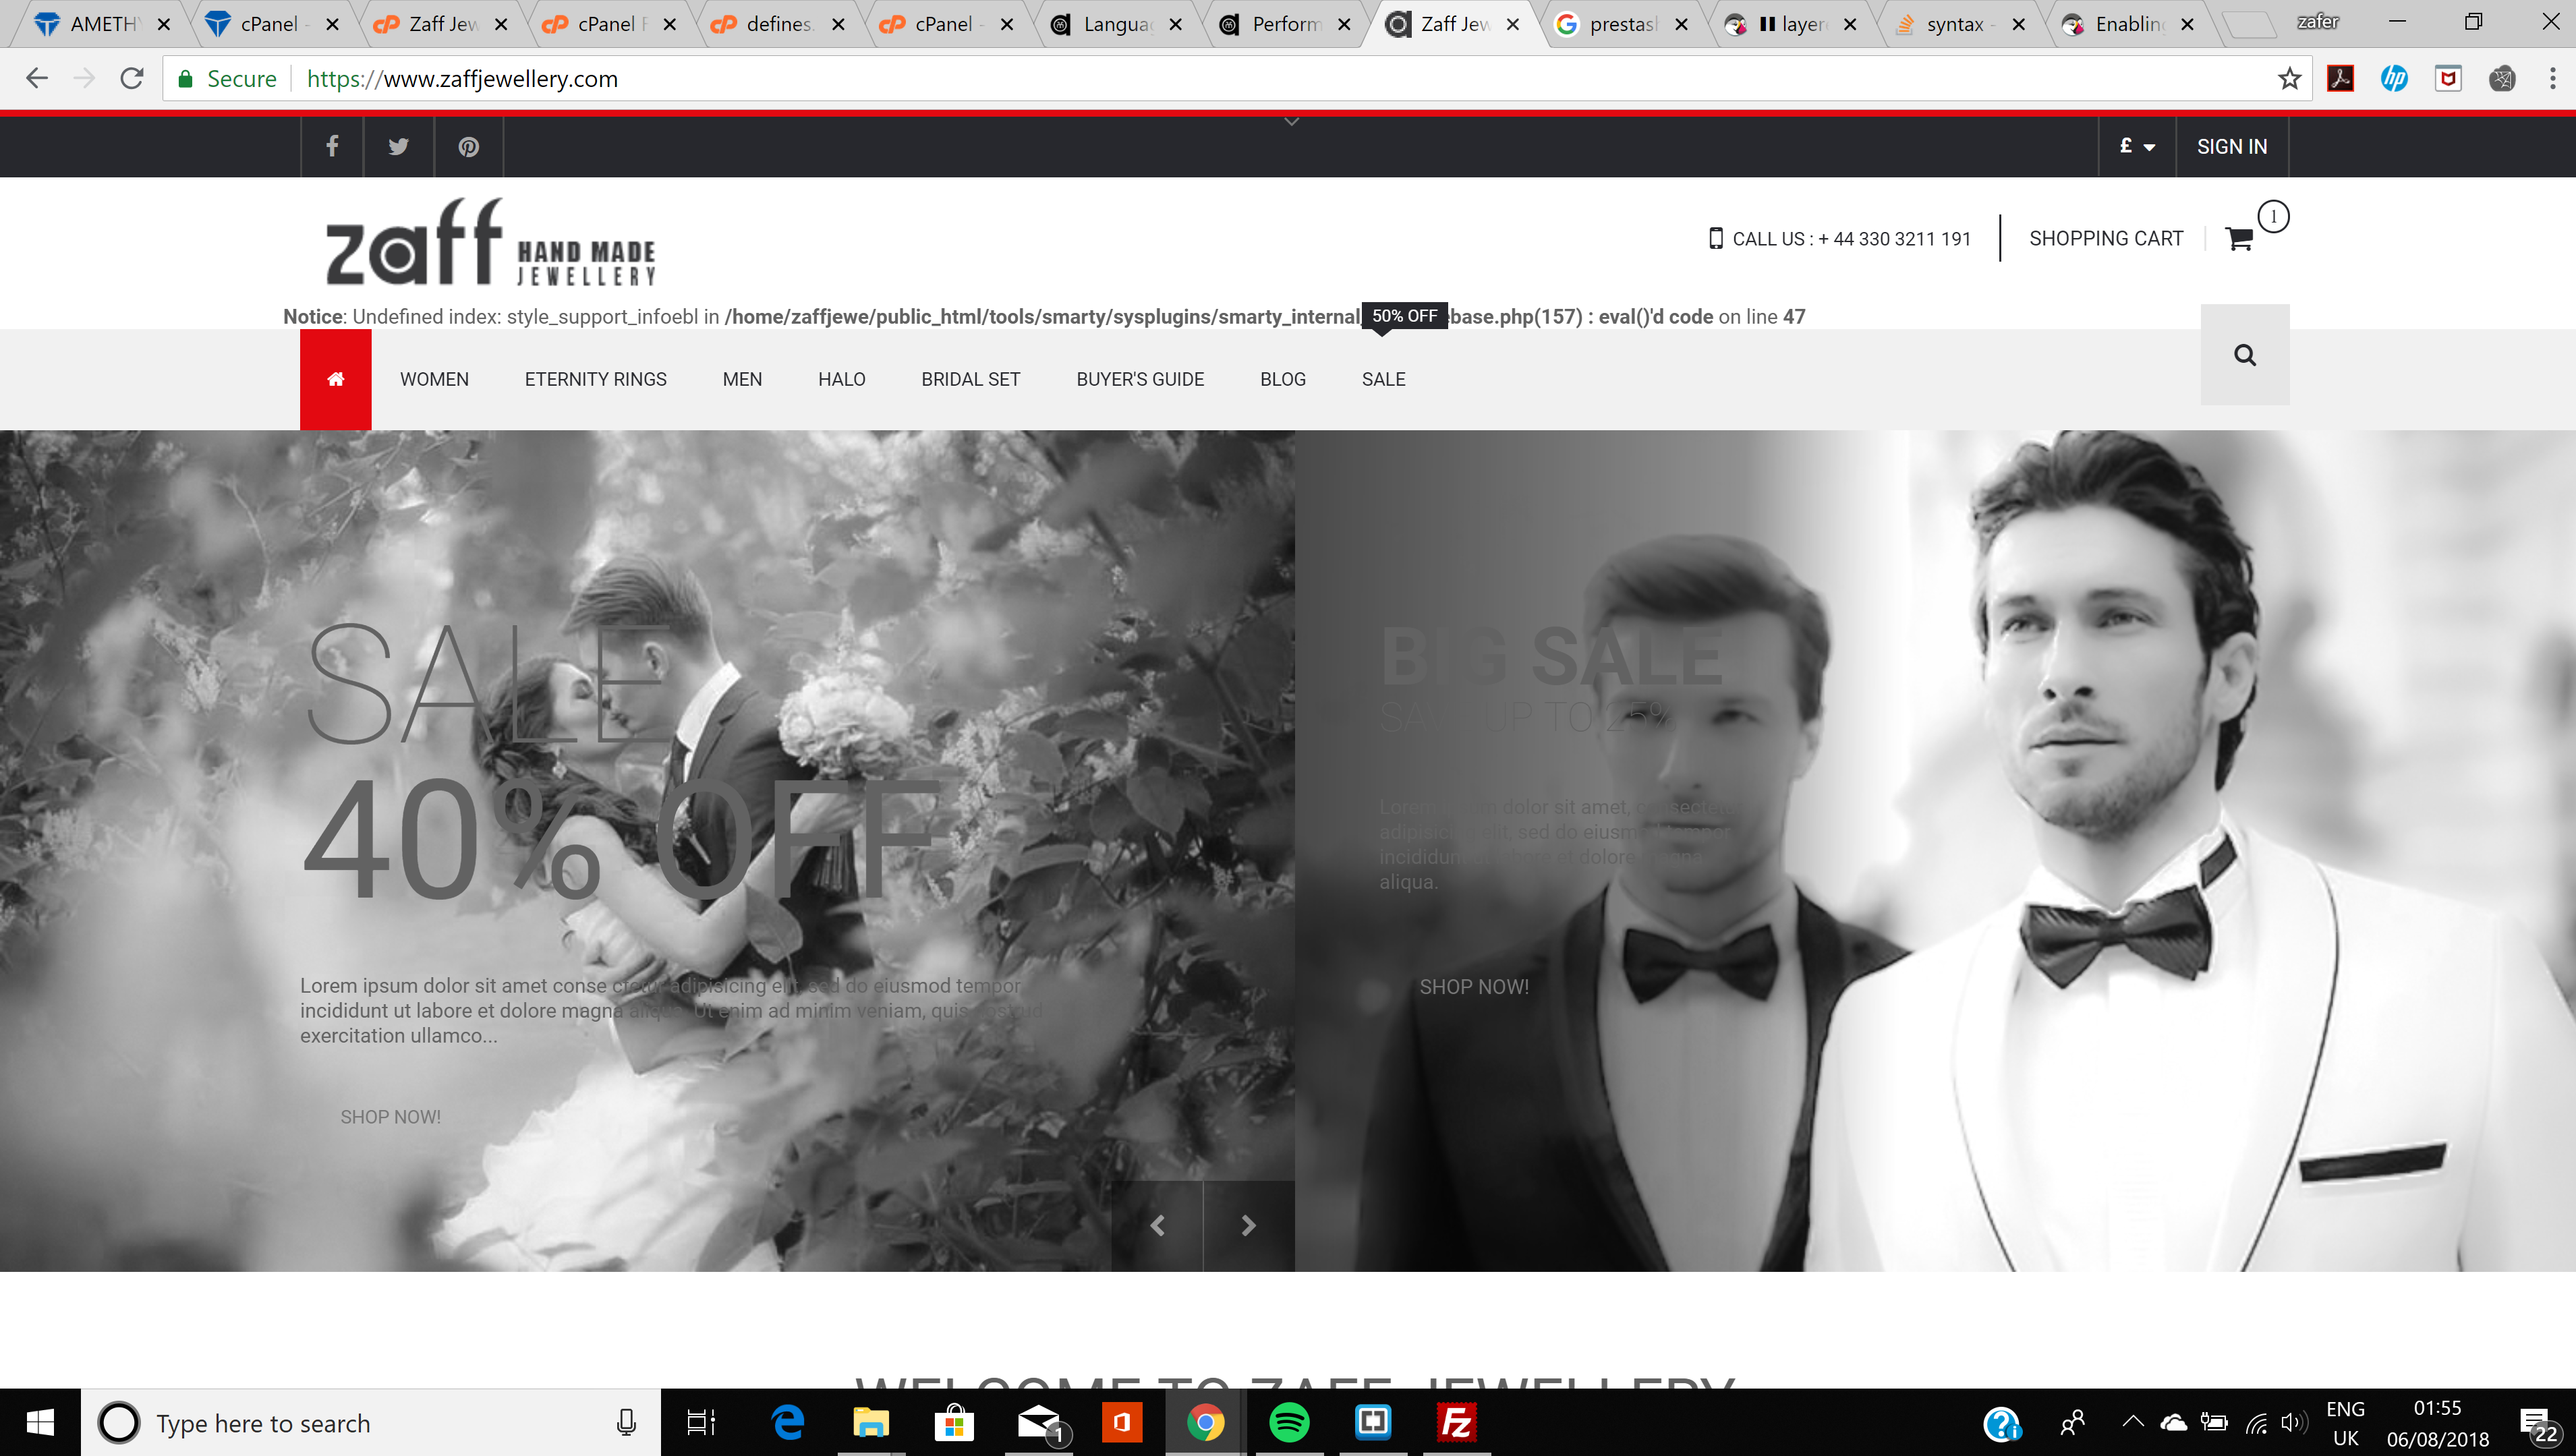The image size is (2576, 1456).
Task: Open Chrome's three-dot menu
Action: 2553,79
